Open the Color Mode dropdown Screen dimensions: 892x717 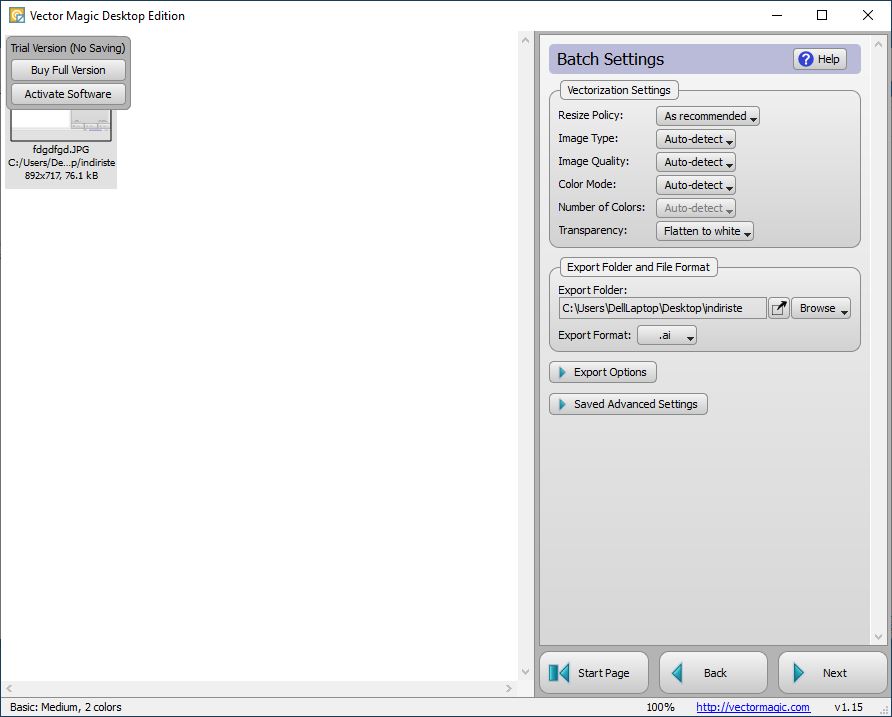tap(696, 185)
